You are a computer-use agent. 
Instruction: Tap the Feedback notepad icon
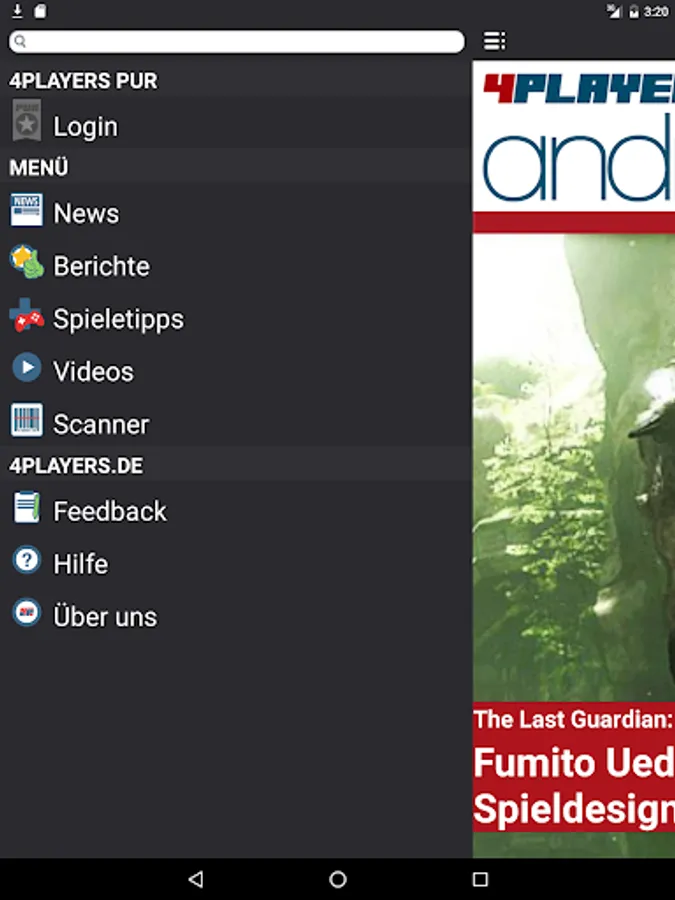(27, 507)
